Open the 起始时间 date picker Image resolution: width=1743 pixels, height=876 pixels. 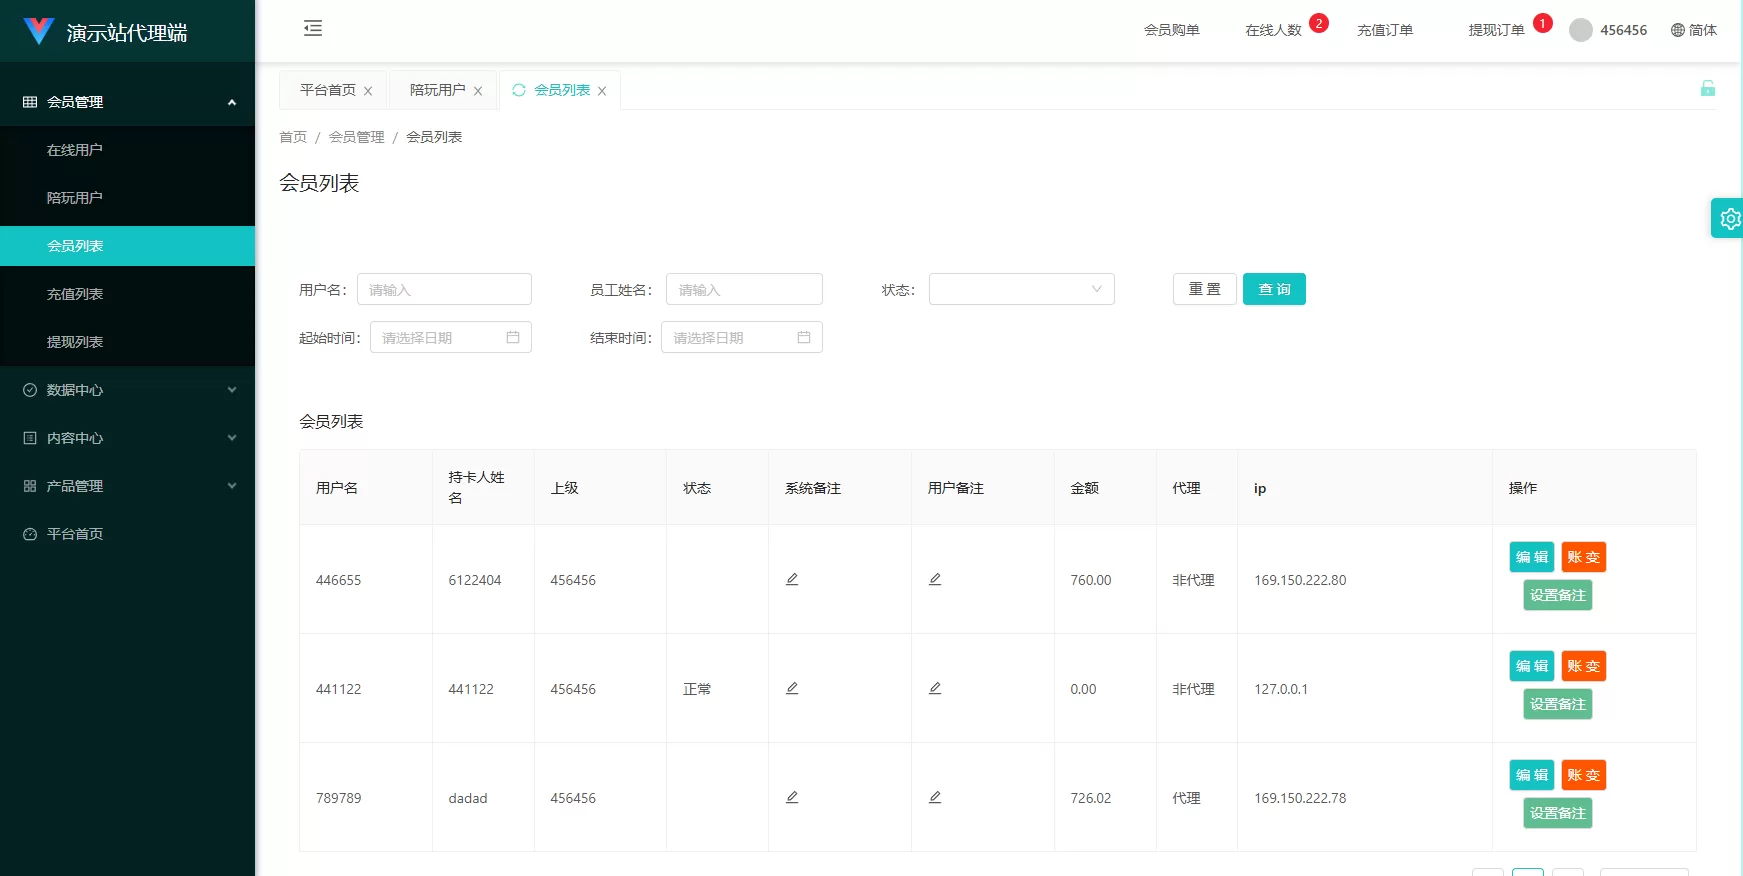[450, 337]
